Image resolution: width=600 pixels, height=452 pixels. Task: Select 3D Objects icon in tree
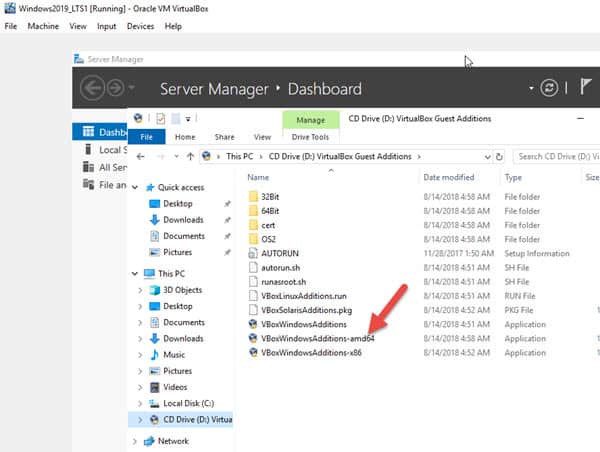click(154, 290)
